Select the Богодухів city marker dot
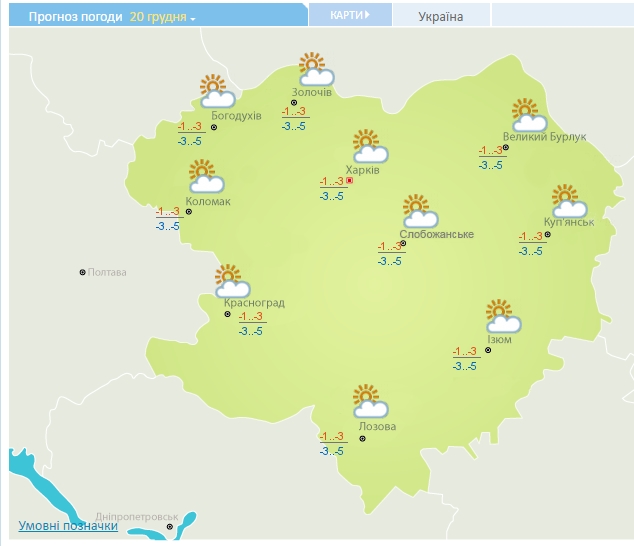This screenshot has height=546, width=634. (214, 127)
